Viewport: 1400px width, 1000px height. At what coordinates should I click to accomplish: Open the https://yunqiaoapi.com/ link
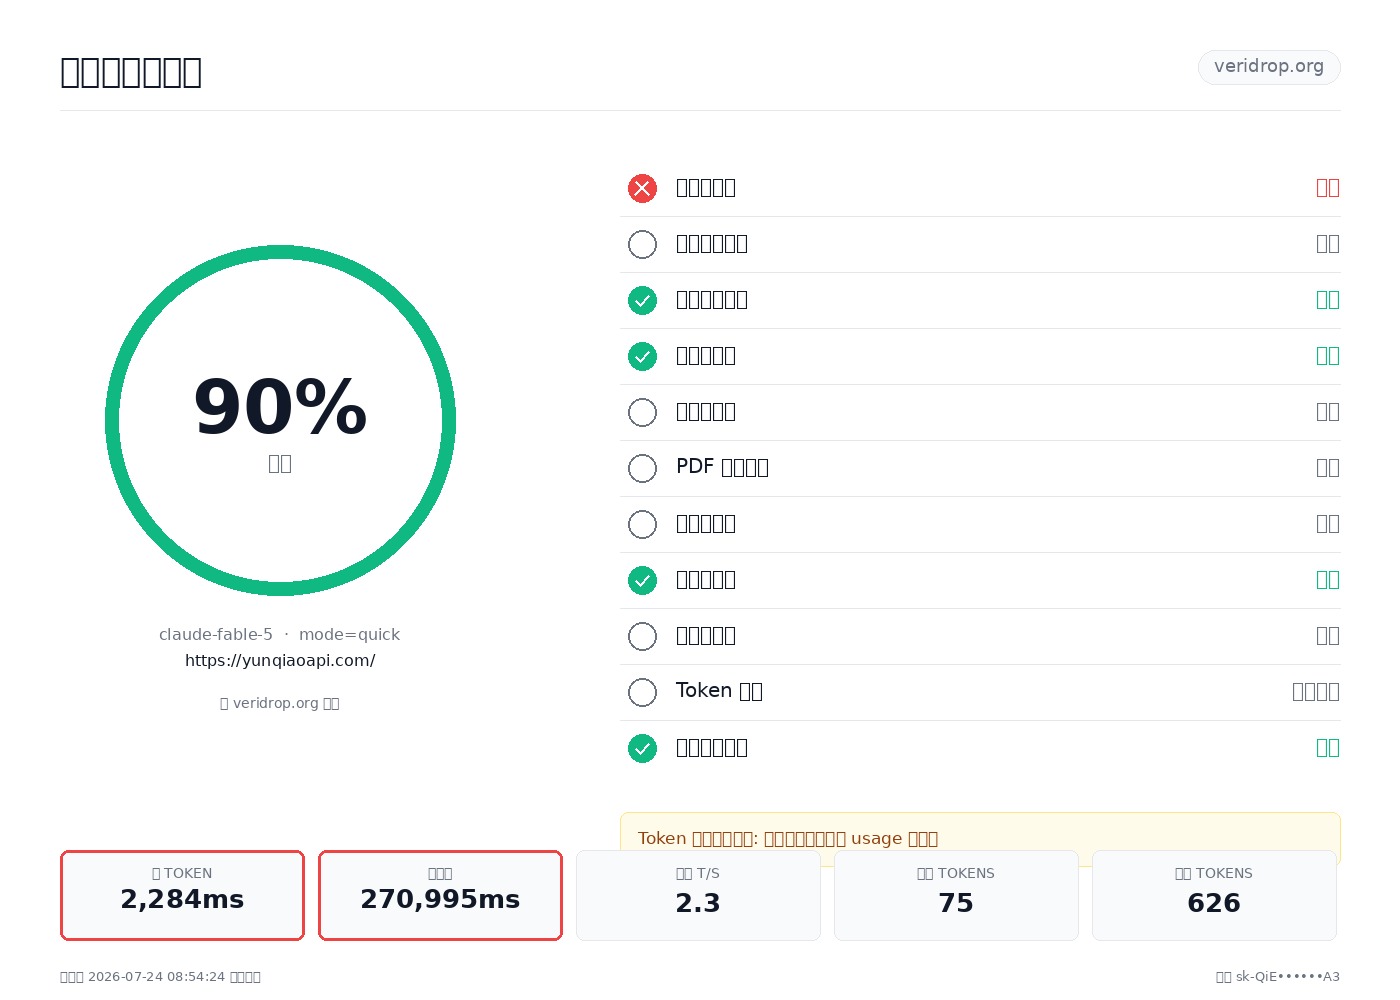[x=280, y=660]
